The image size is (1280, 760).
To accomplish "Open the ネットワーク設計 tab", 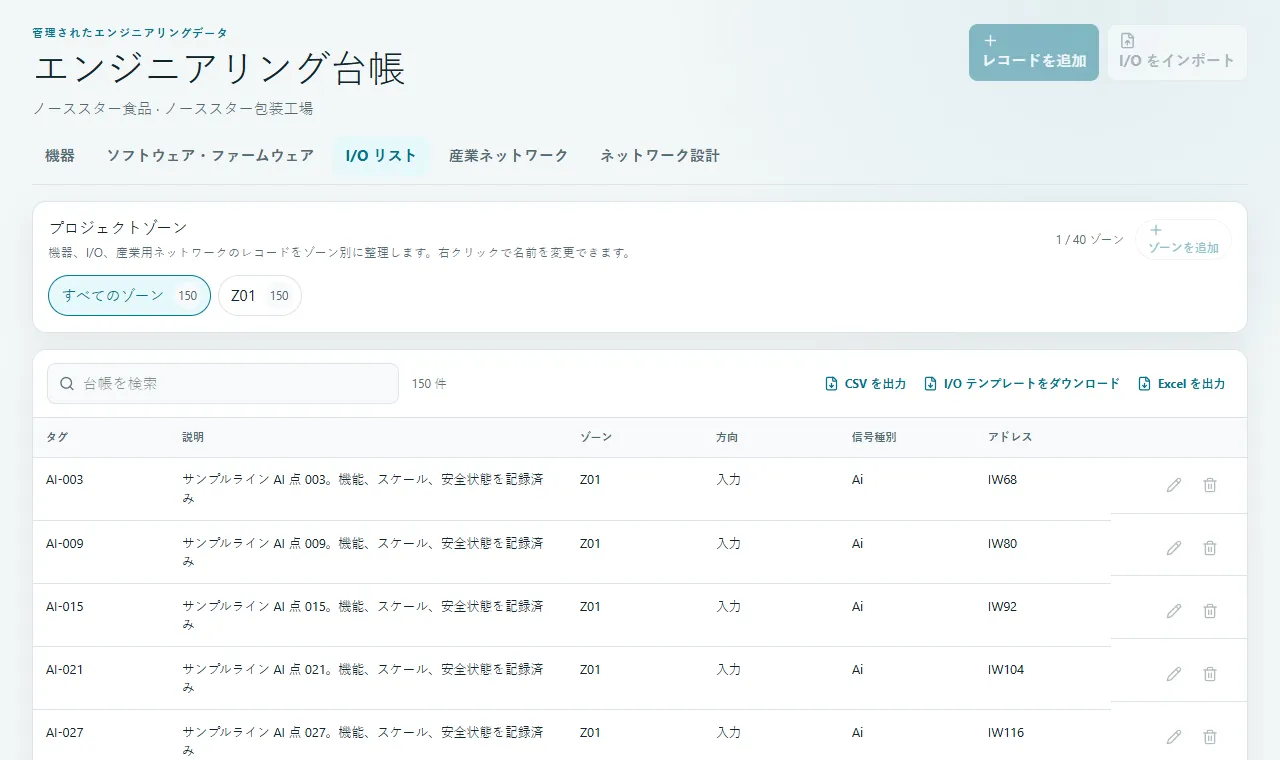I will (660, 156).
